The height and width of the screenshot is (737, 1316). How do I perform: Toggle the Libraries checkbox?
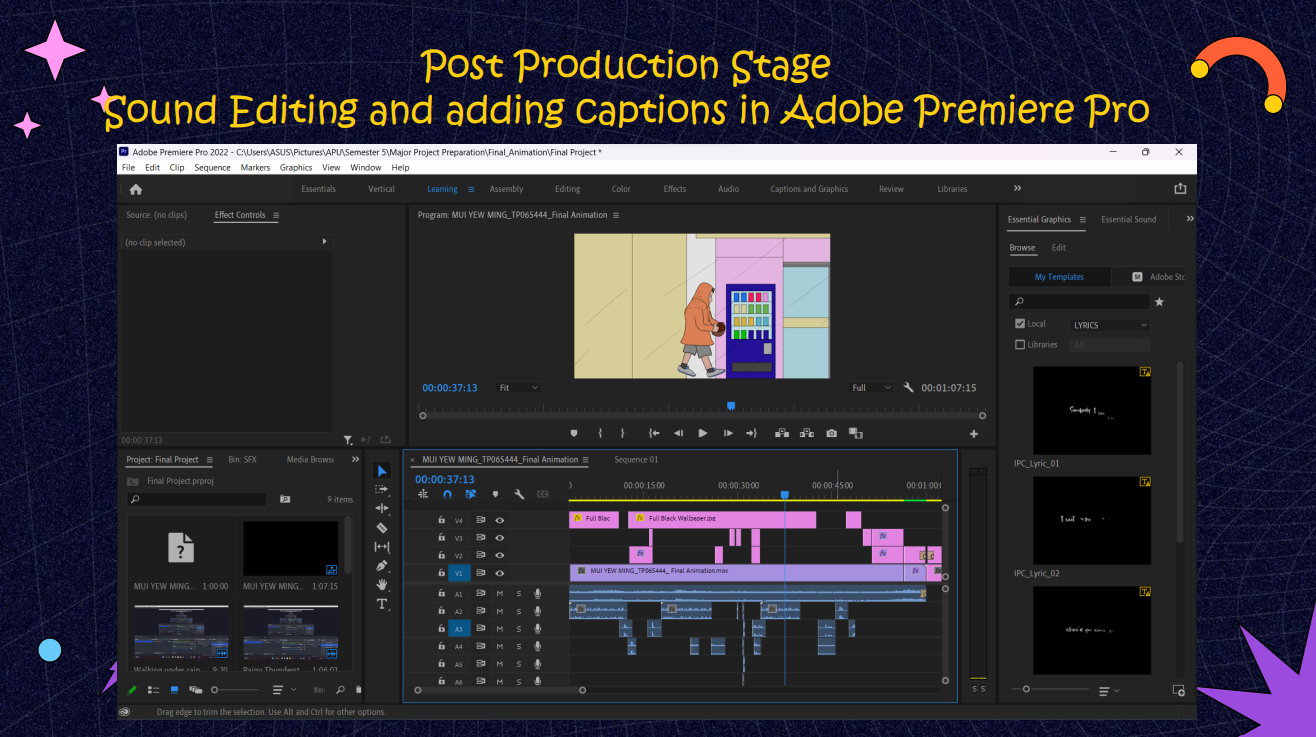(1020, 344)
